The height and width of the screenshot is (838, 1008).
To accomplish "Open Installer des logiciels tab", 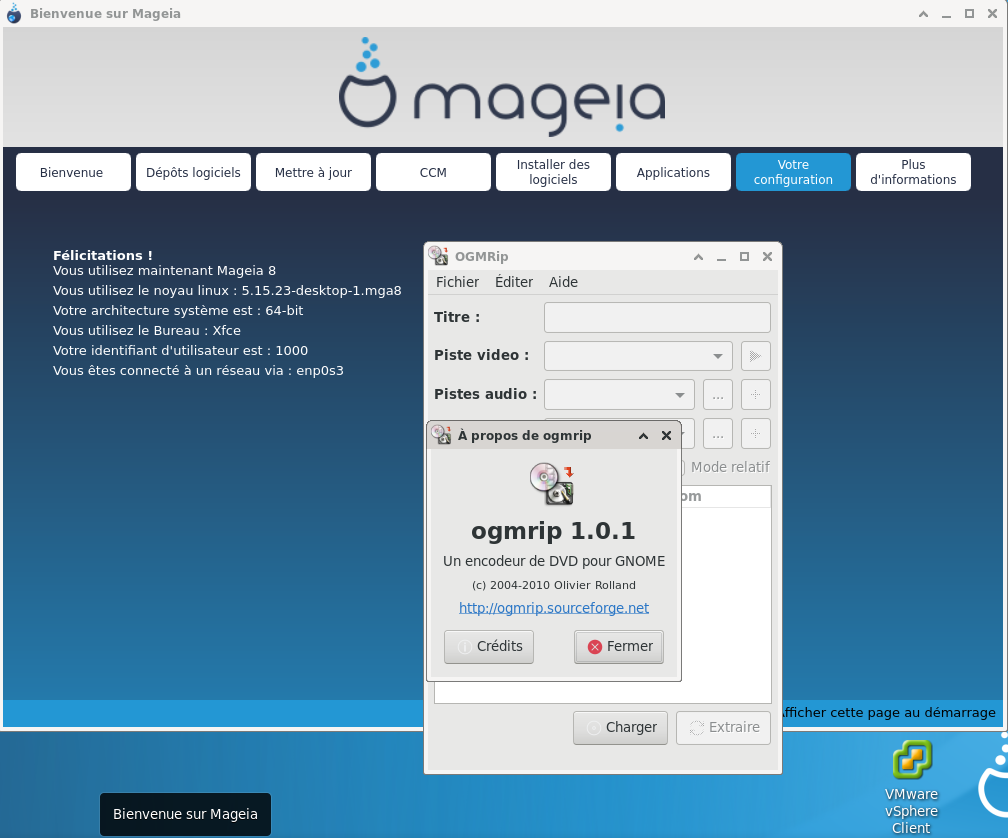I will click(554, 172).
